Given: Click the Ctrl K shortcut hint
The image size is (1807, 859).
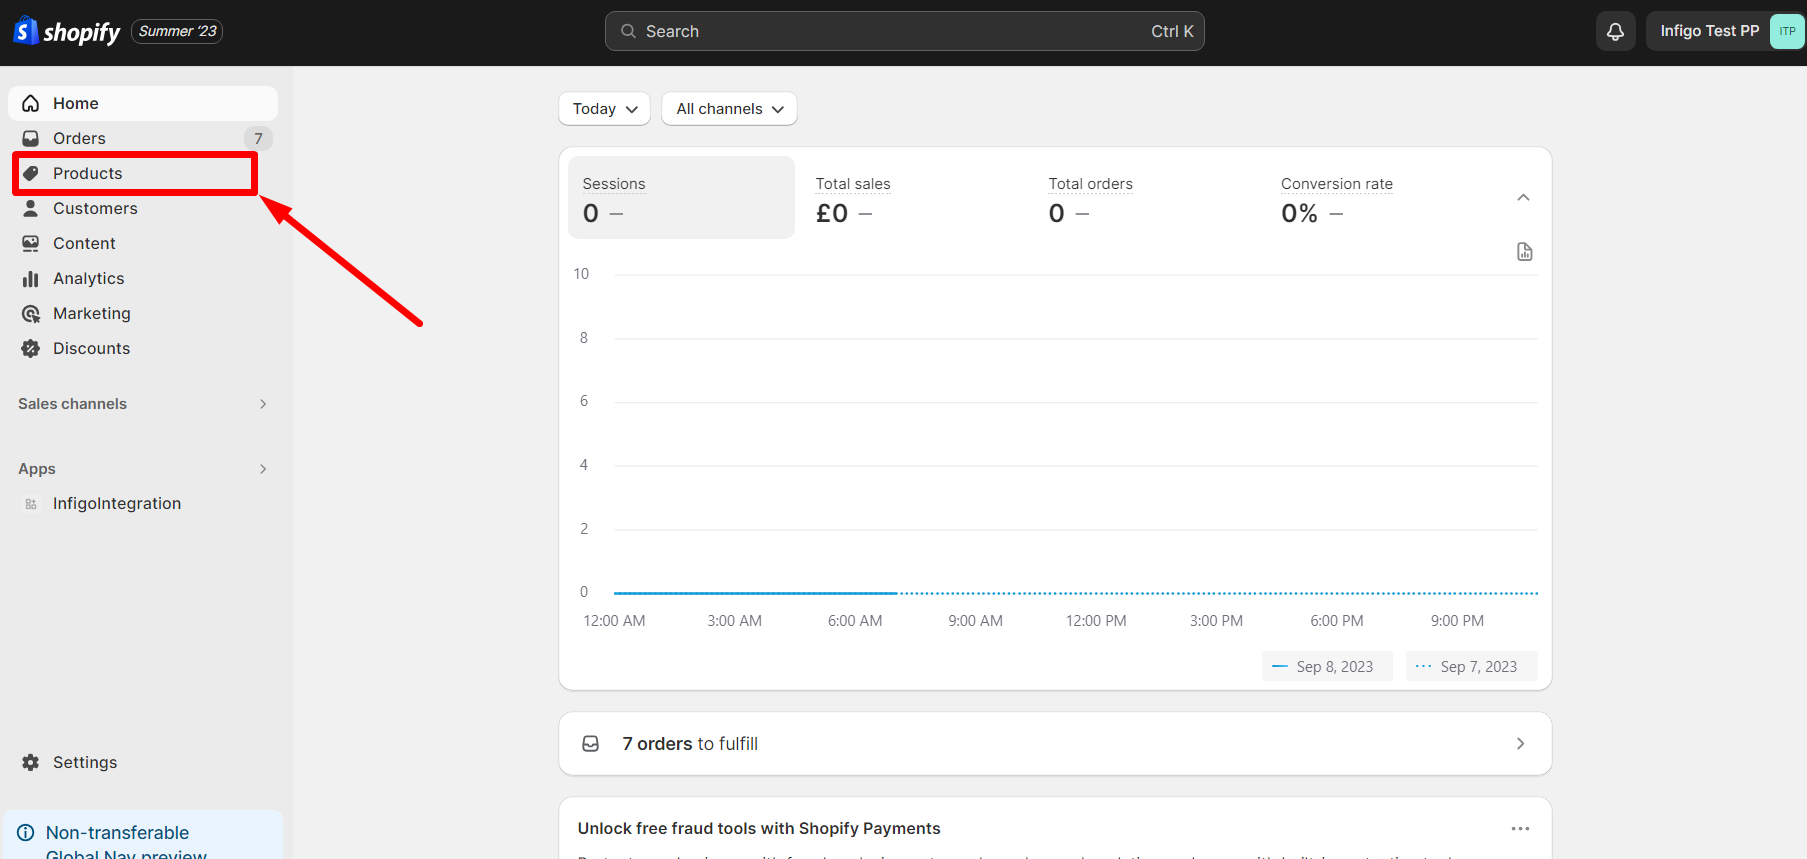Looking at the screenshot, I should [x=1172, y=32].
